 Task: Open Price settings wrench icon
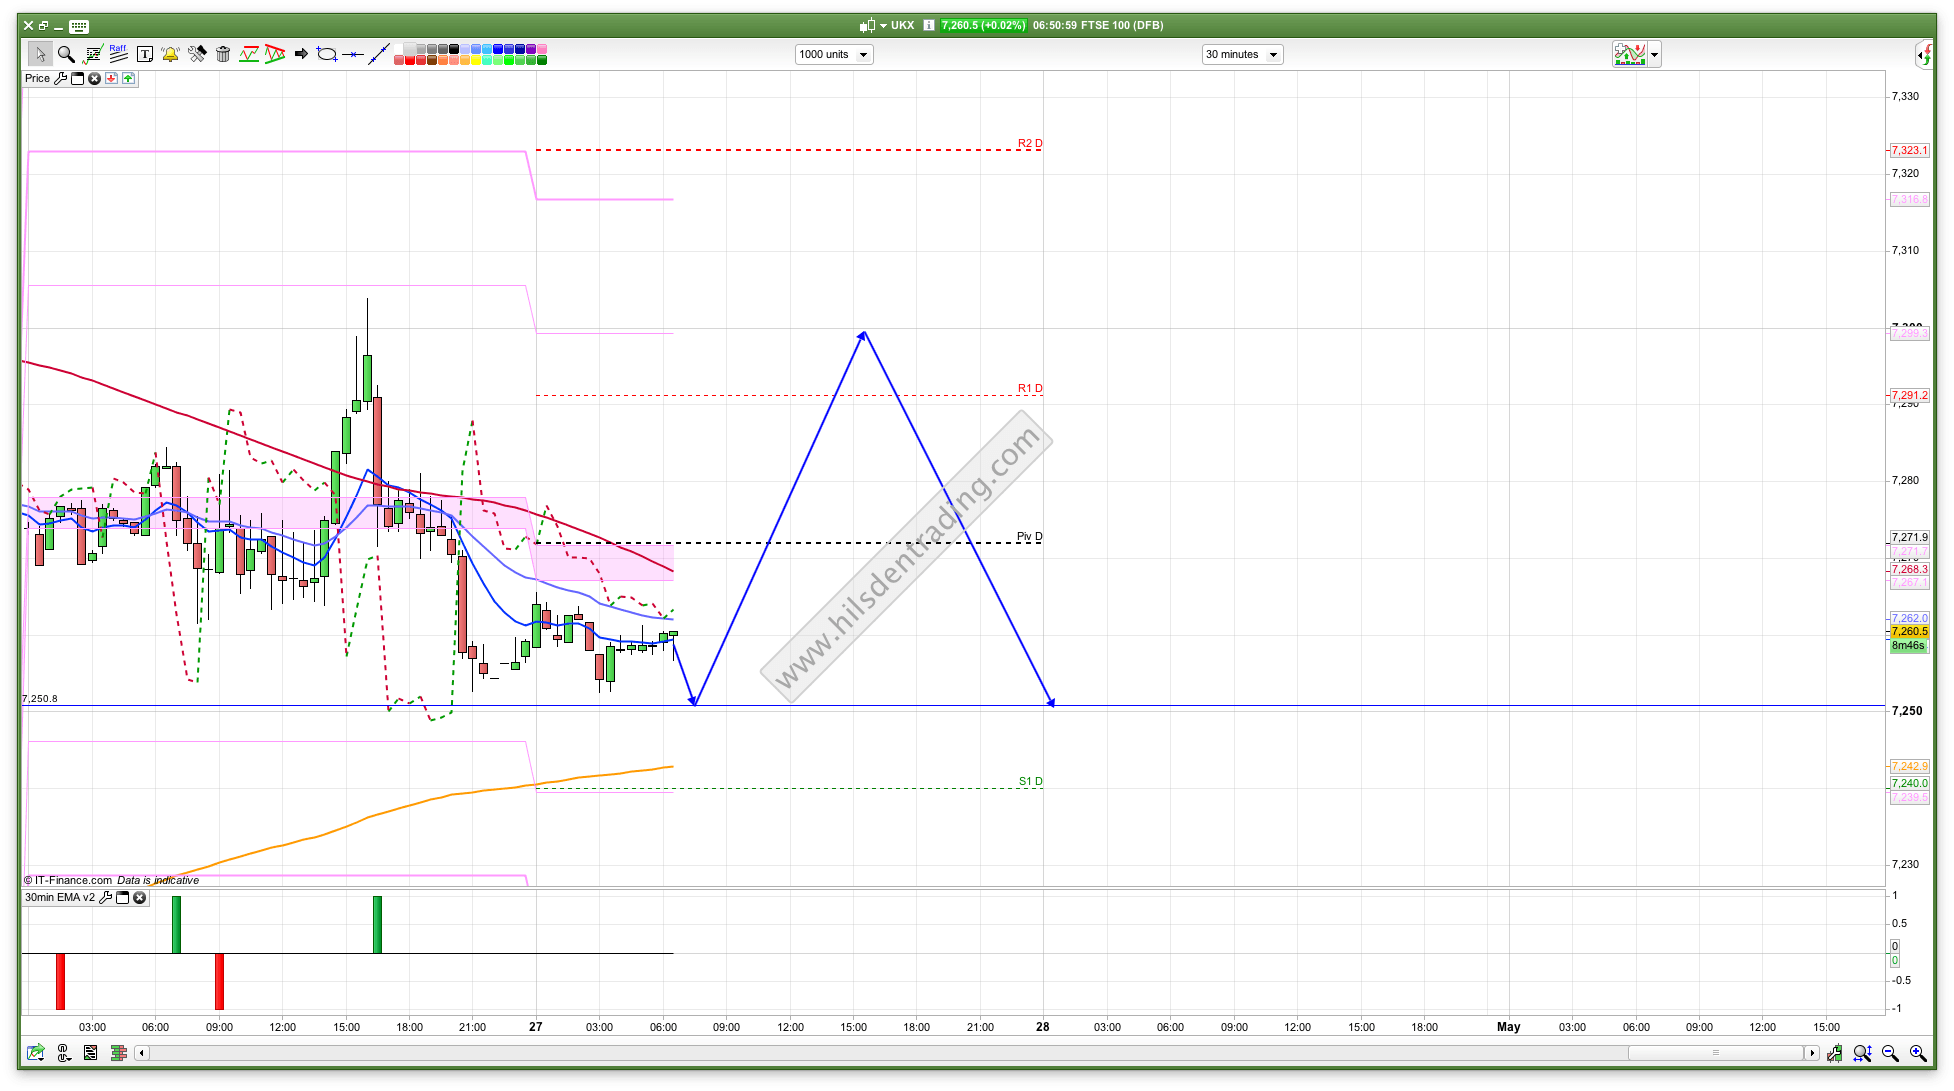(x=60, y=78)
